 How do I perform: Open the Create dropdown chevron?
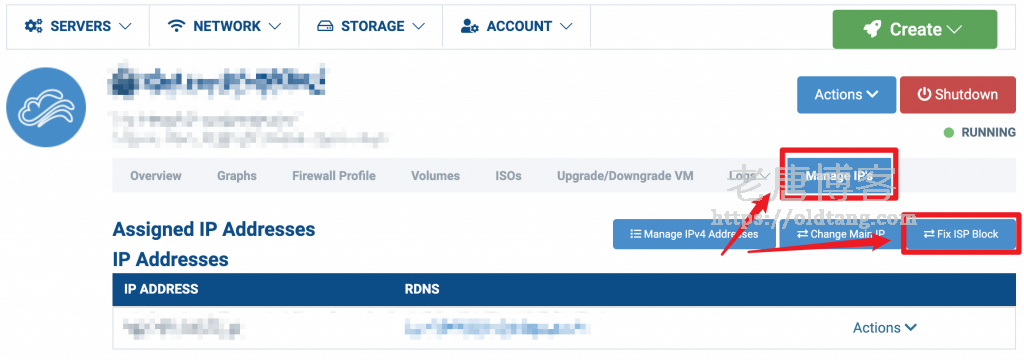coord(954,29)
